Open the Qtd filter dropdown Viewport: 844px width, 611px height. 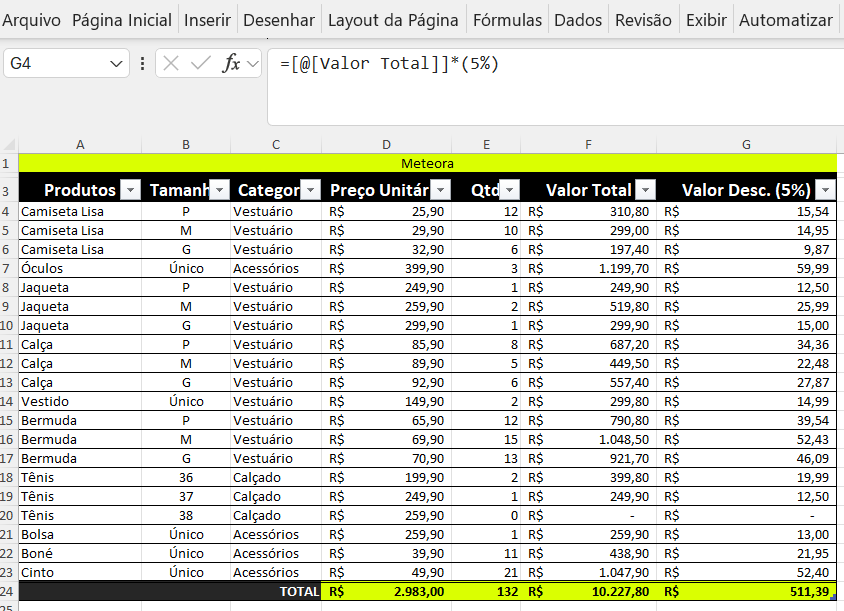[510, 190]
